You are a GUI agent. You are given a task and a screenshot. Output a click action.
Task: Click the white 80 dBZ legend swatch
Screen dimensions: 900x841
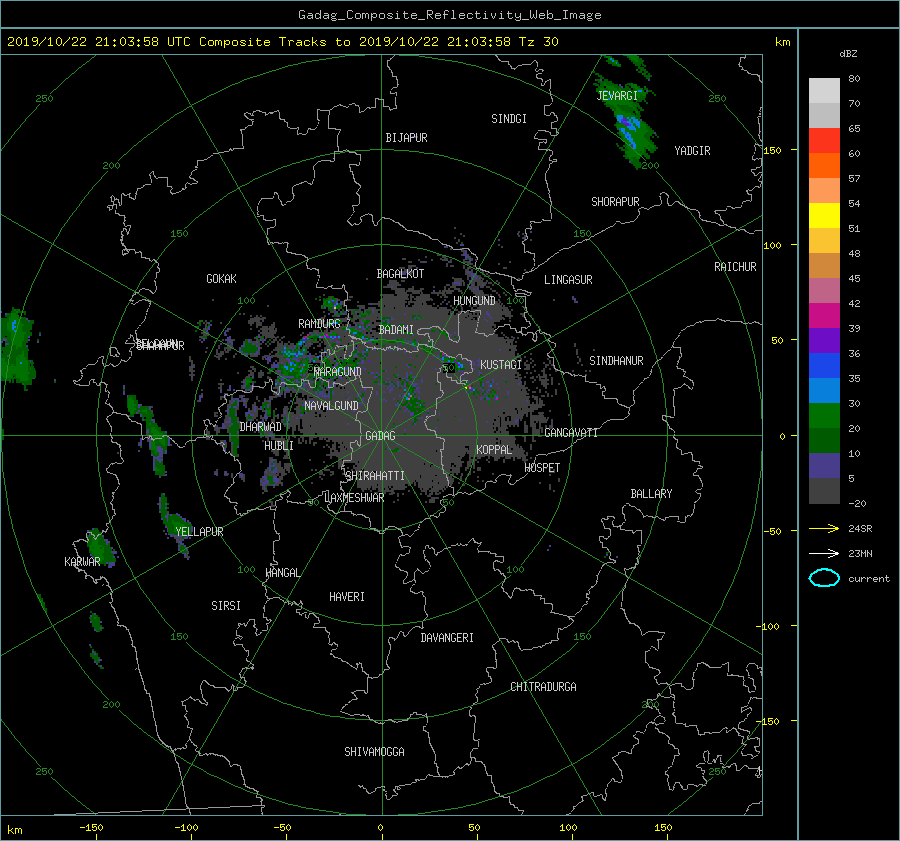824,91
